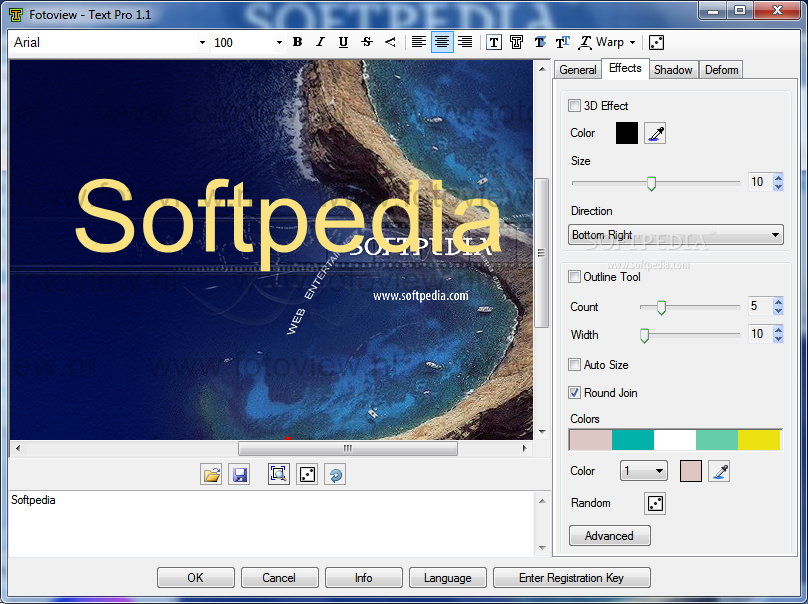The height and width of the screenshot is (604, 808).
Task: Open the font size 100 dropdown
Action: 279,43
